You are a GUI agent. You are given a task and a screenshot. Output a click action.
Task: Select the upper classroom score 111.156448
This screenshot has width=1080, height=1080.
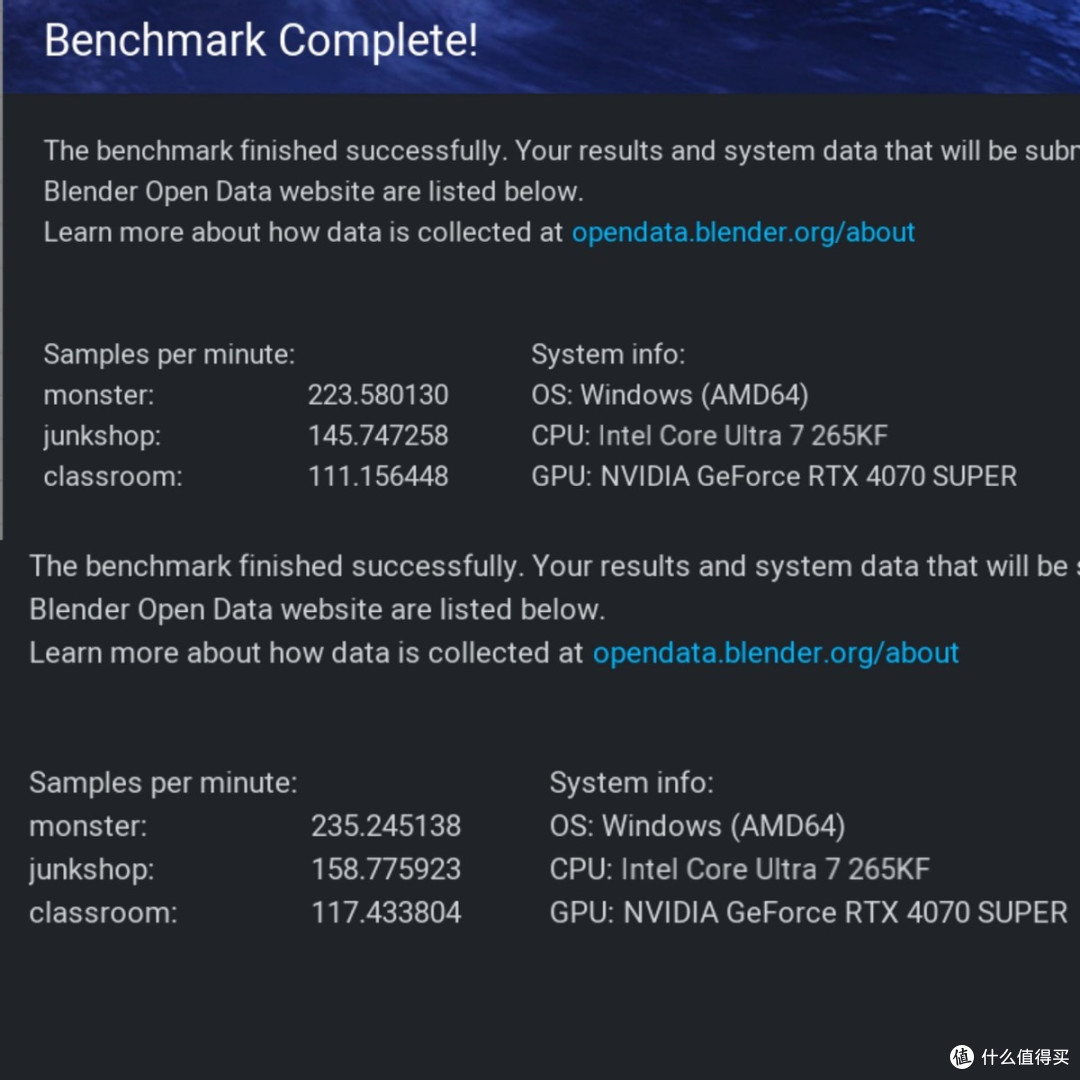tap(378, 476)
